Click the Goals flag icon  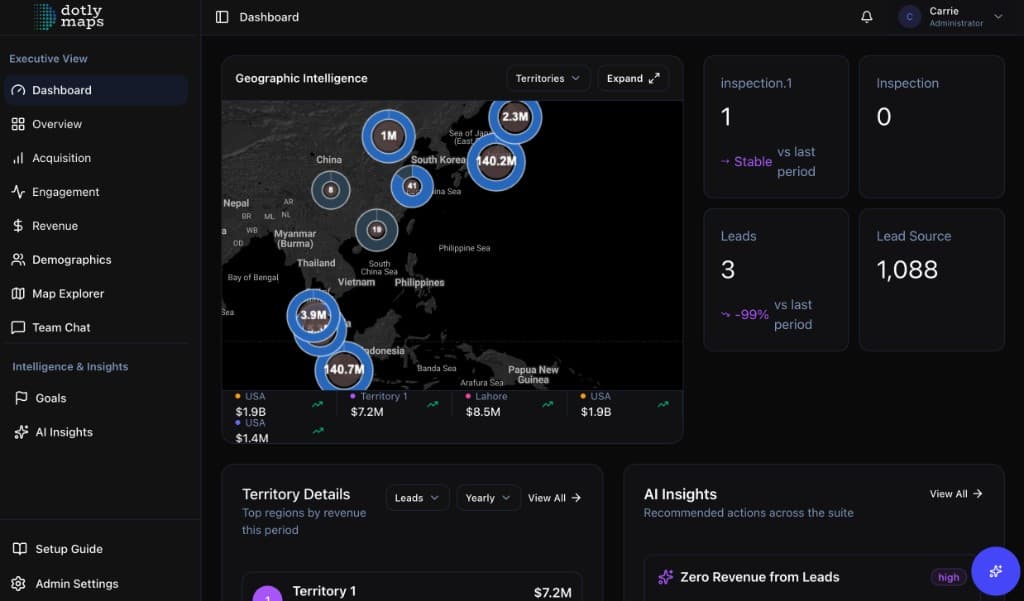(x=21, y=398)
